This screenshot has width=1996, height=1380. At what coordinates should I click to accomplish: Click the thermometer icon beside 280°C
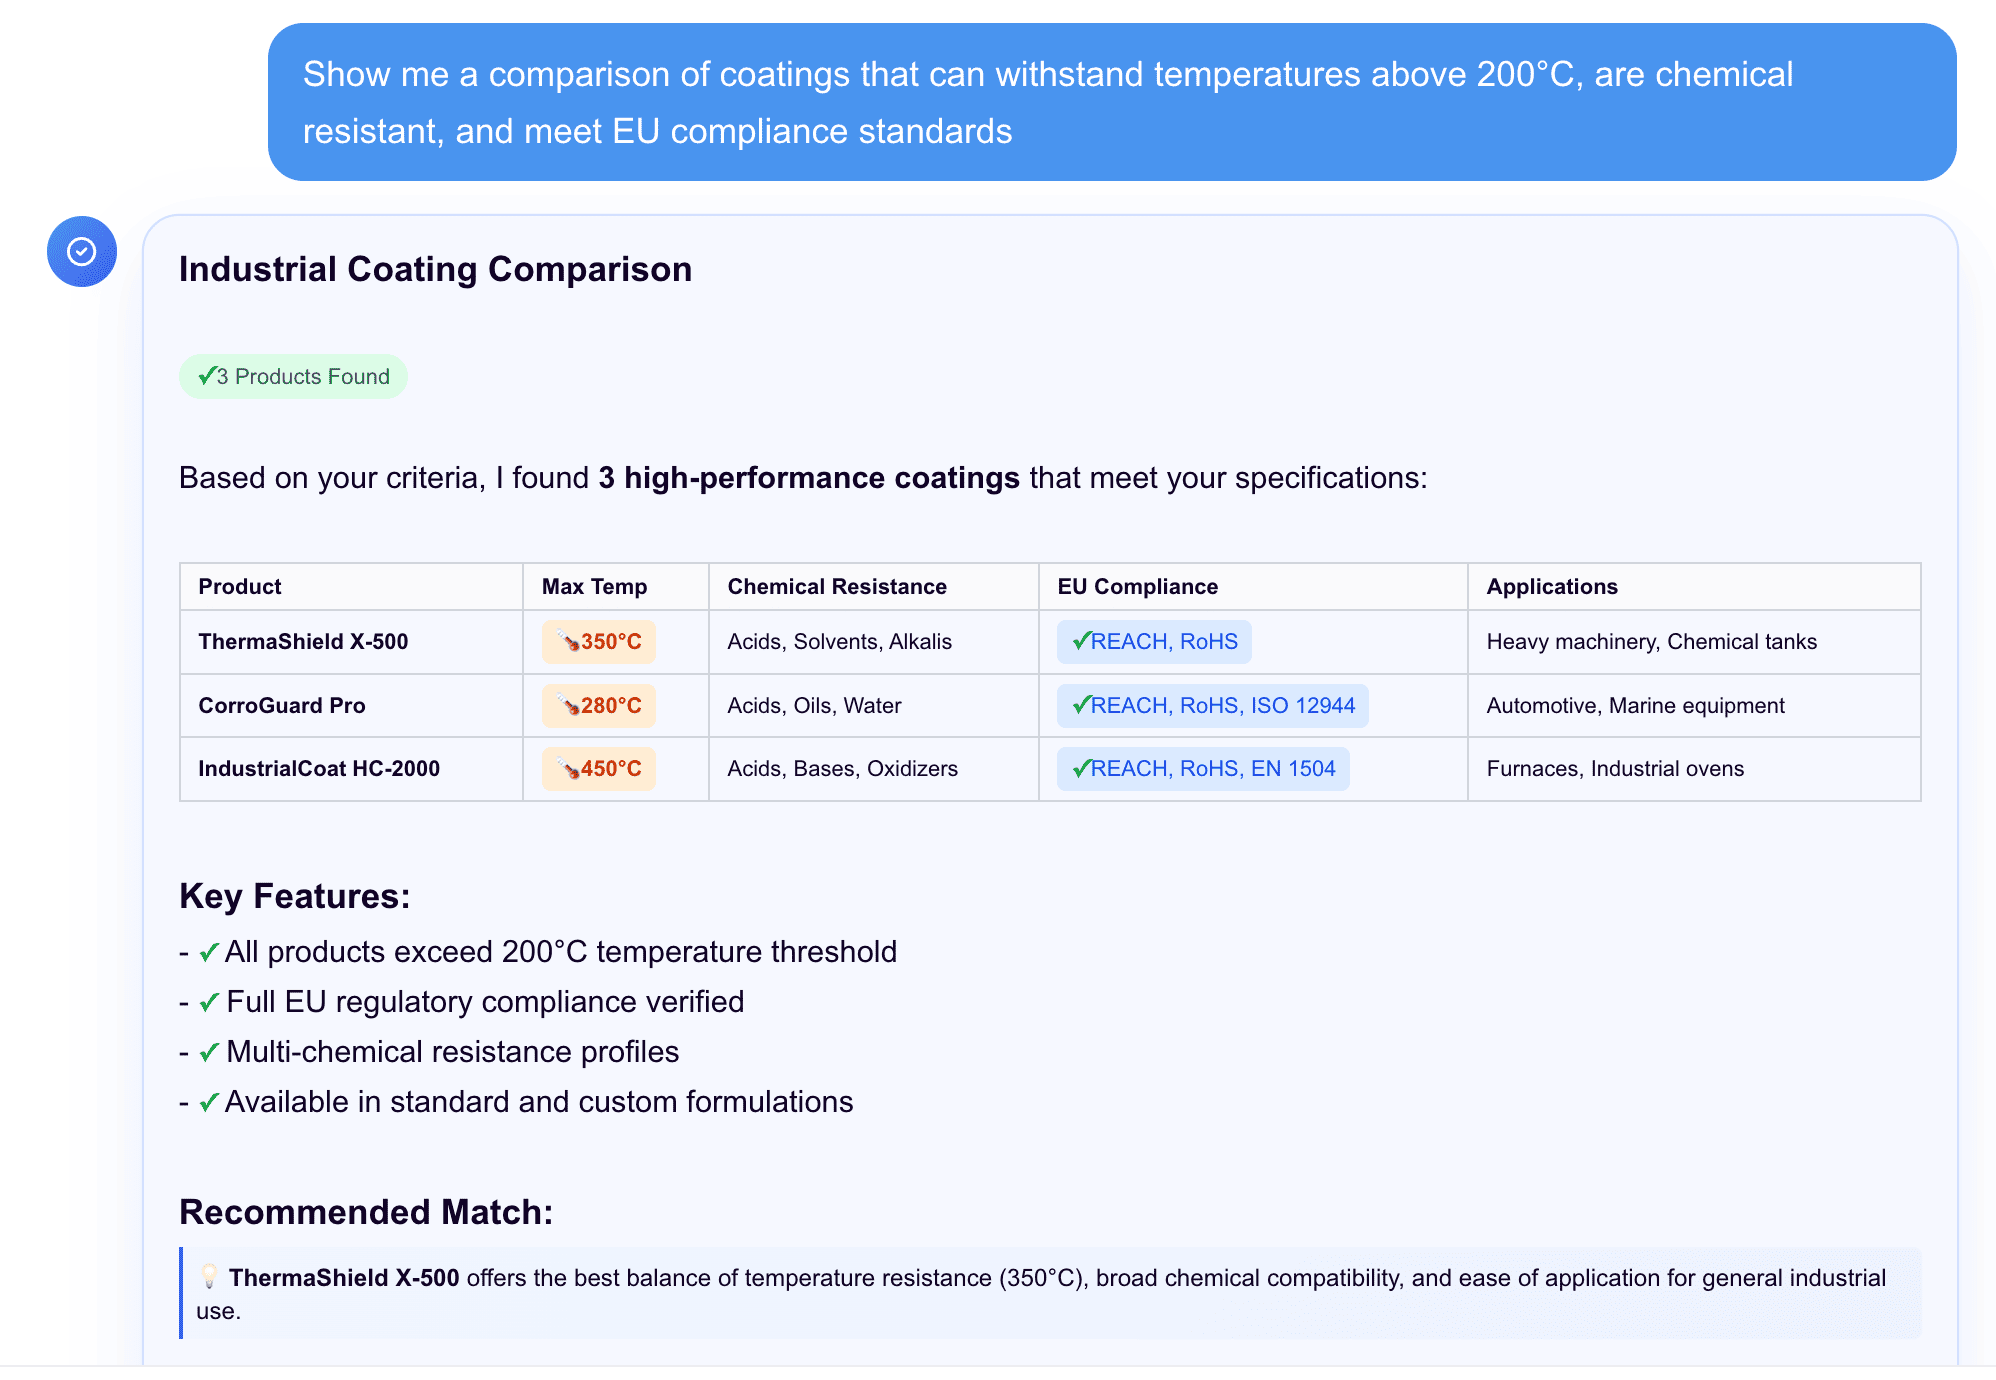pos(568,706)
